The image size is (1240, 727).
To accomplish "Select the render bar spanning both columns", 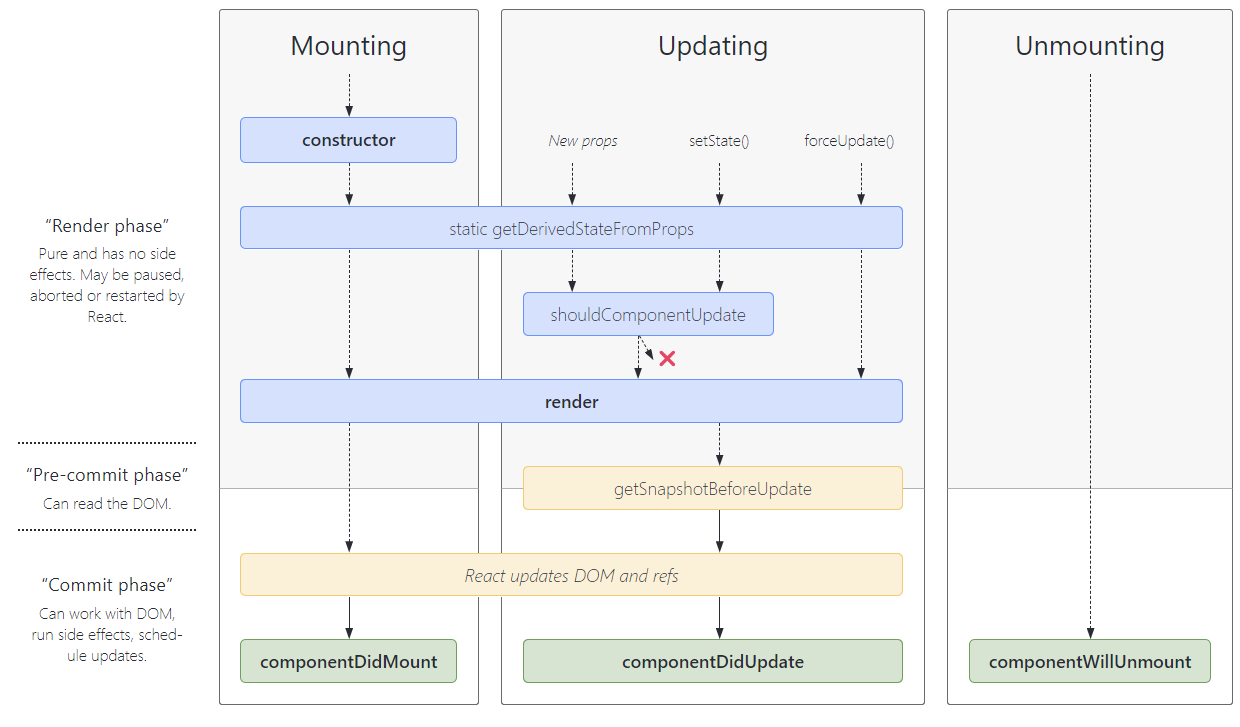I will pos(571,401).
